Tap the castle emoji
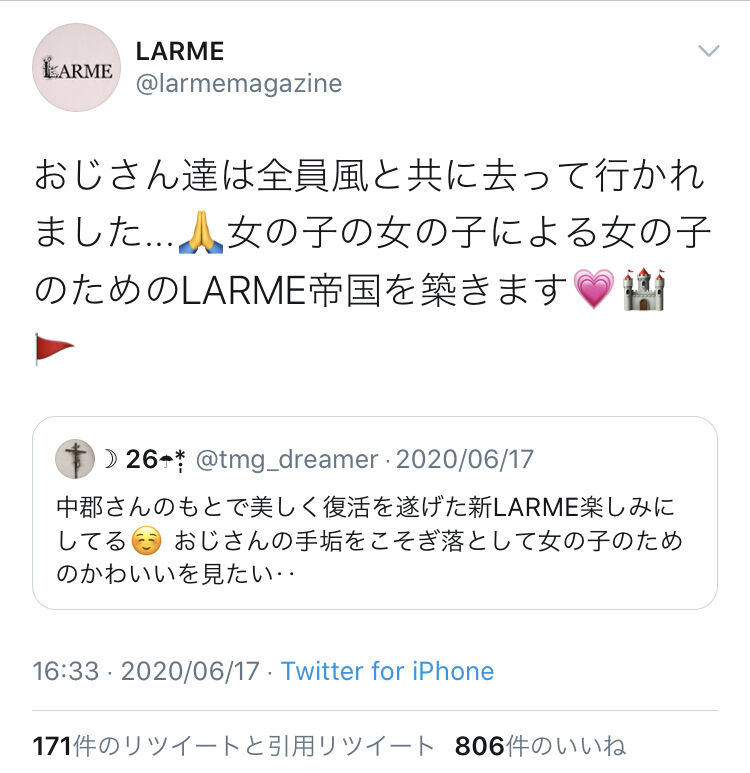 tap(643, 289)
